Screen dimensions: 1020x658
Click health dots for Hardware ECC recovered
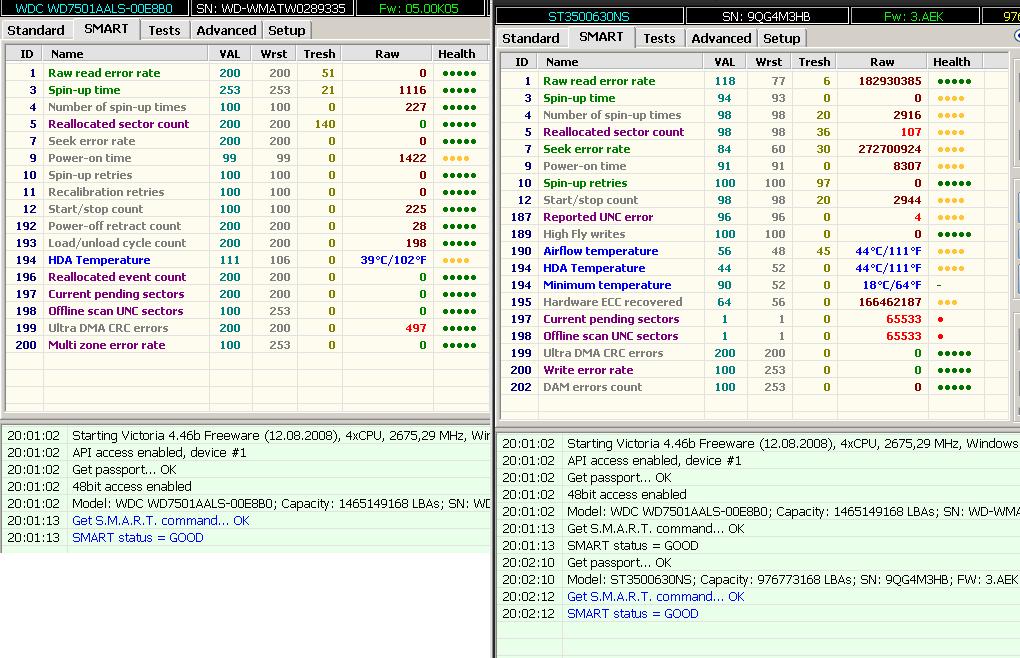coord(947,302)
